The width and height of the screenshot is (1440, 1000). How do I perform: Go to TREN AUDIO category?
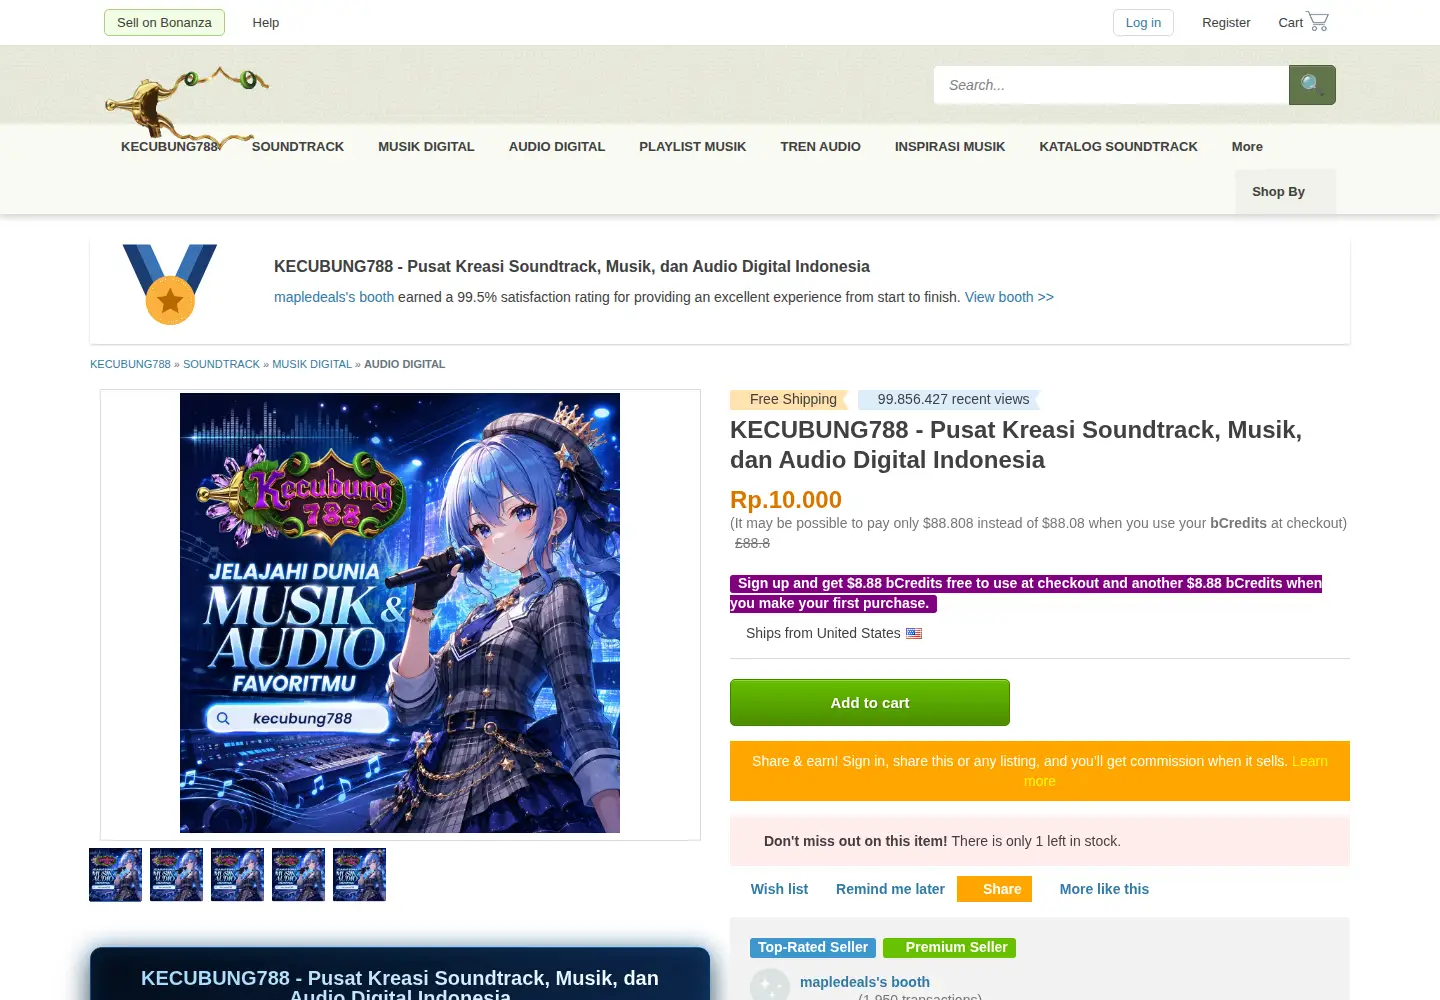820,146
